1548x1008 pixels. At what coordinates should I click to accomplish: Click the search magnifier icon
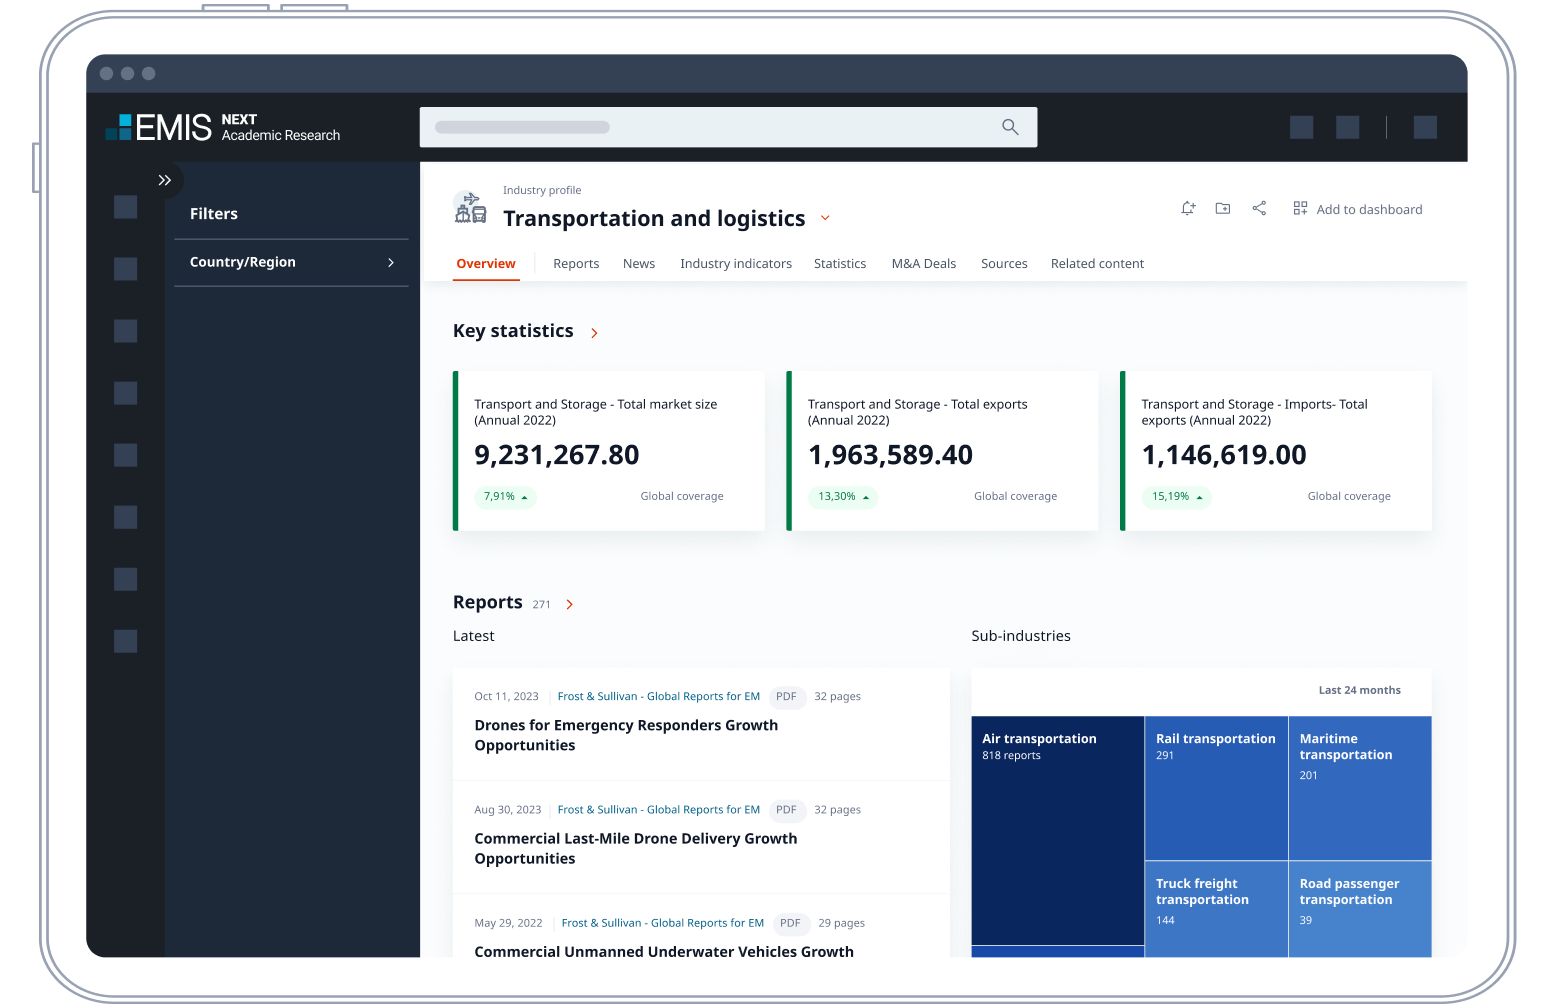(x=1010, y=127)
